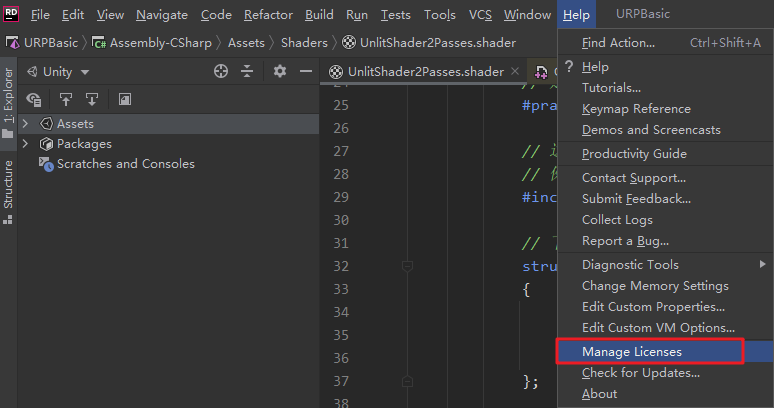Open the View menu

coord(110,15)
